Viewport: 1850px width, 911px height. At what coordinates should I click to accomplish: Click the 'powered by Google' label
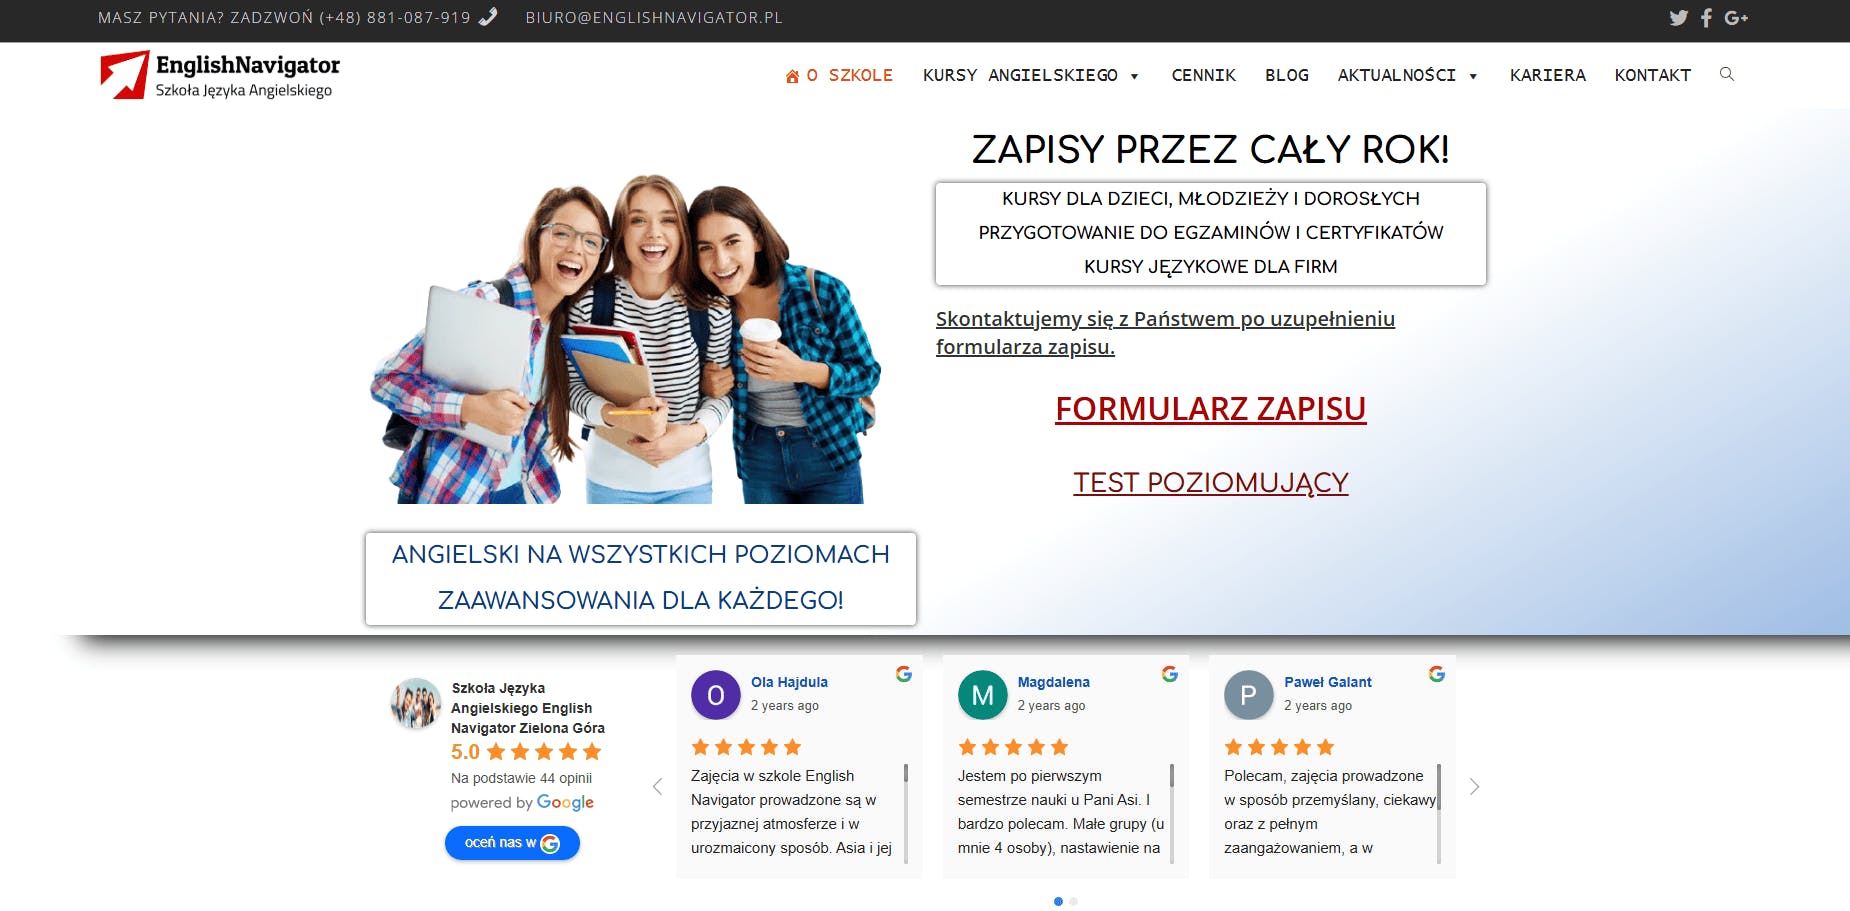522,802
